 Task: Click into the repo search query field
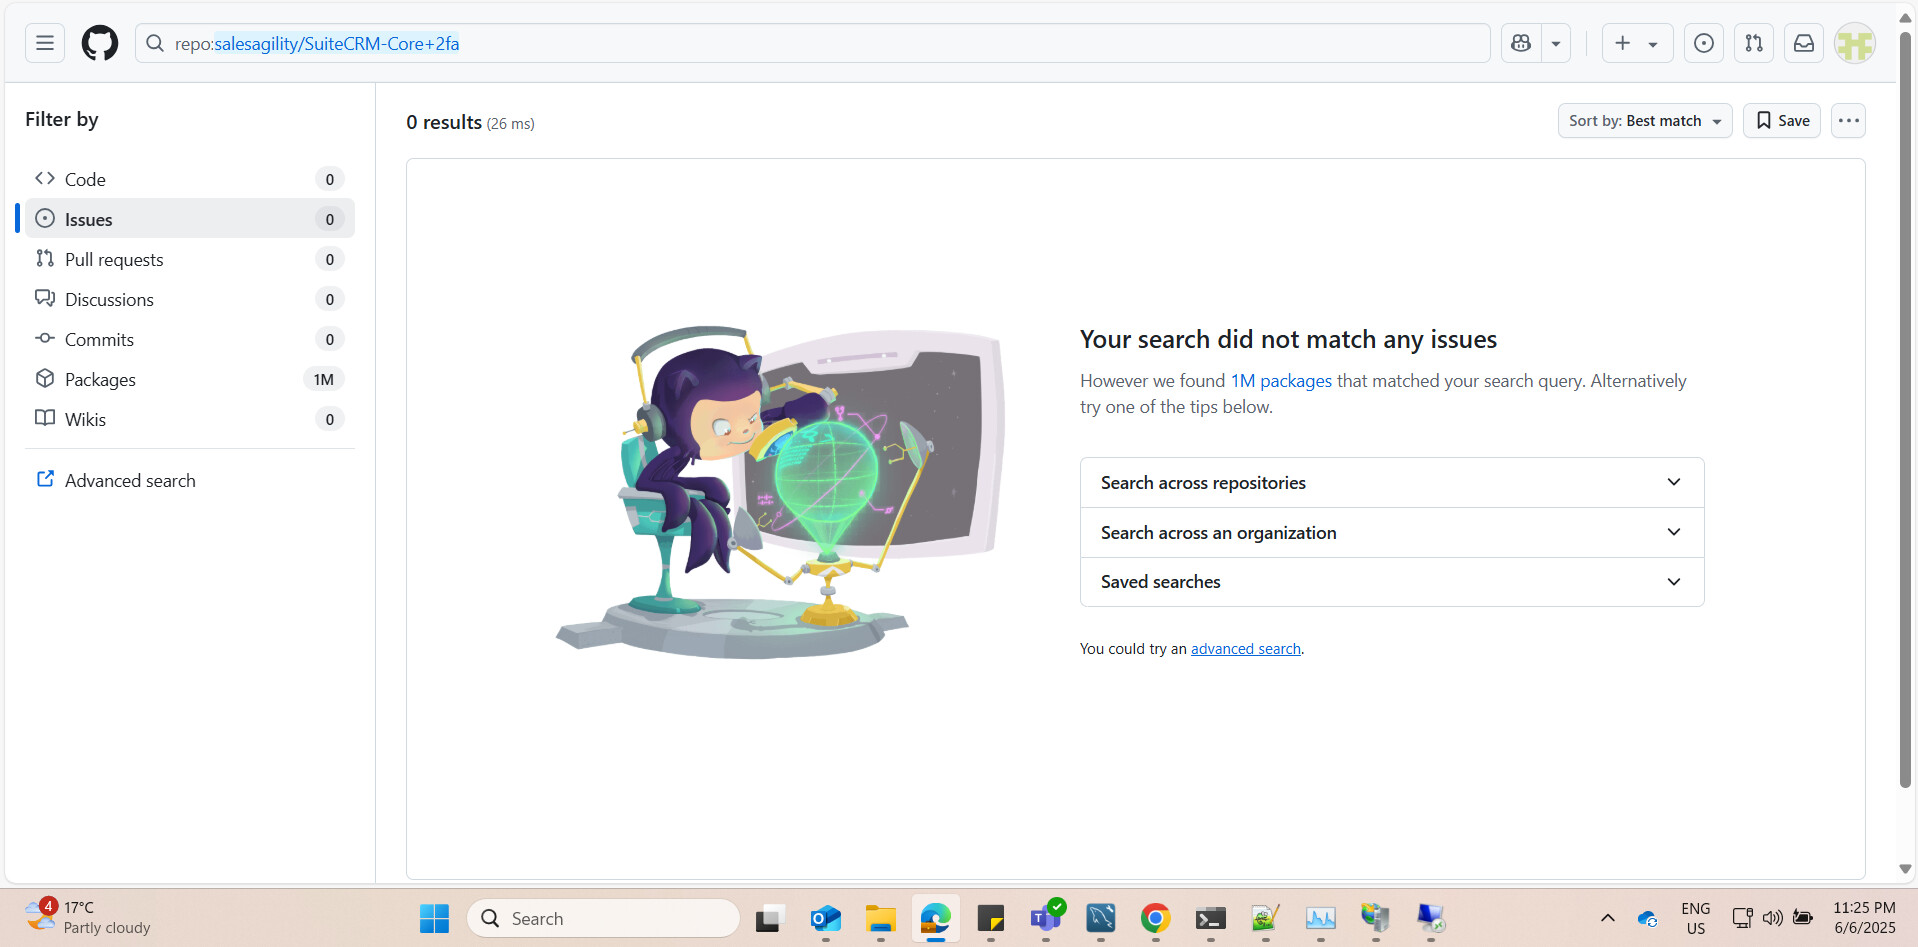pyautogui.click(x=812, y=43)
